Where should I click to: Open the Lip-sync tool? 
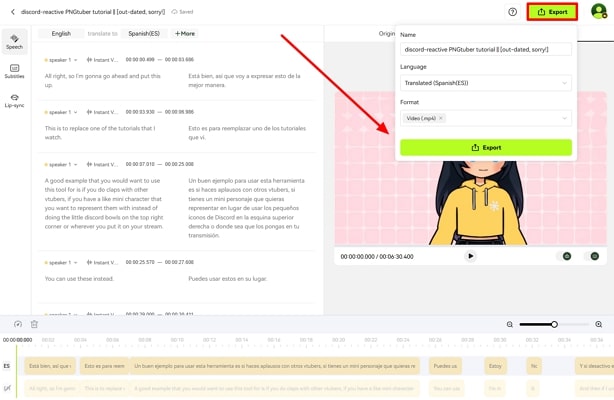(14, 100)
